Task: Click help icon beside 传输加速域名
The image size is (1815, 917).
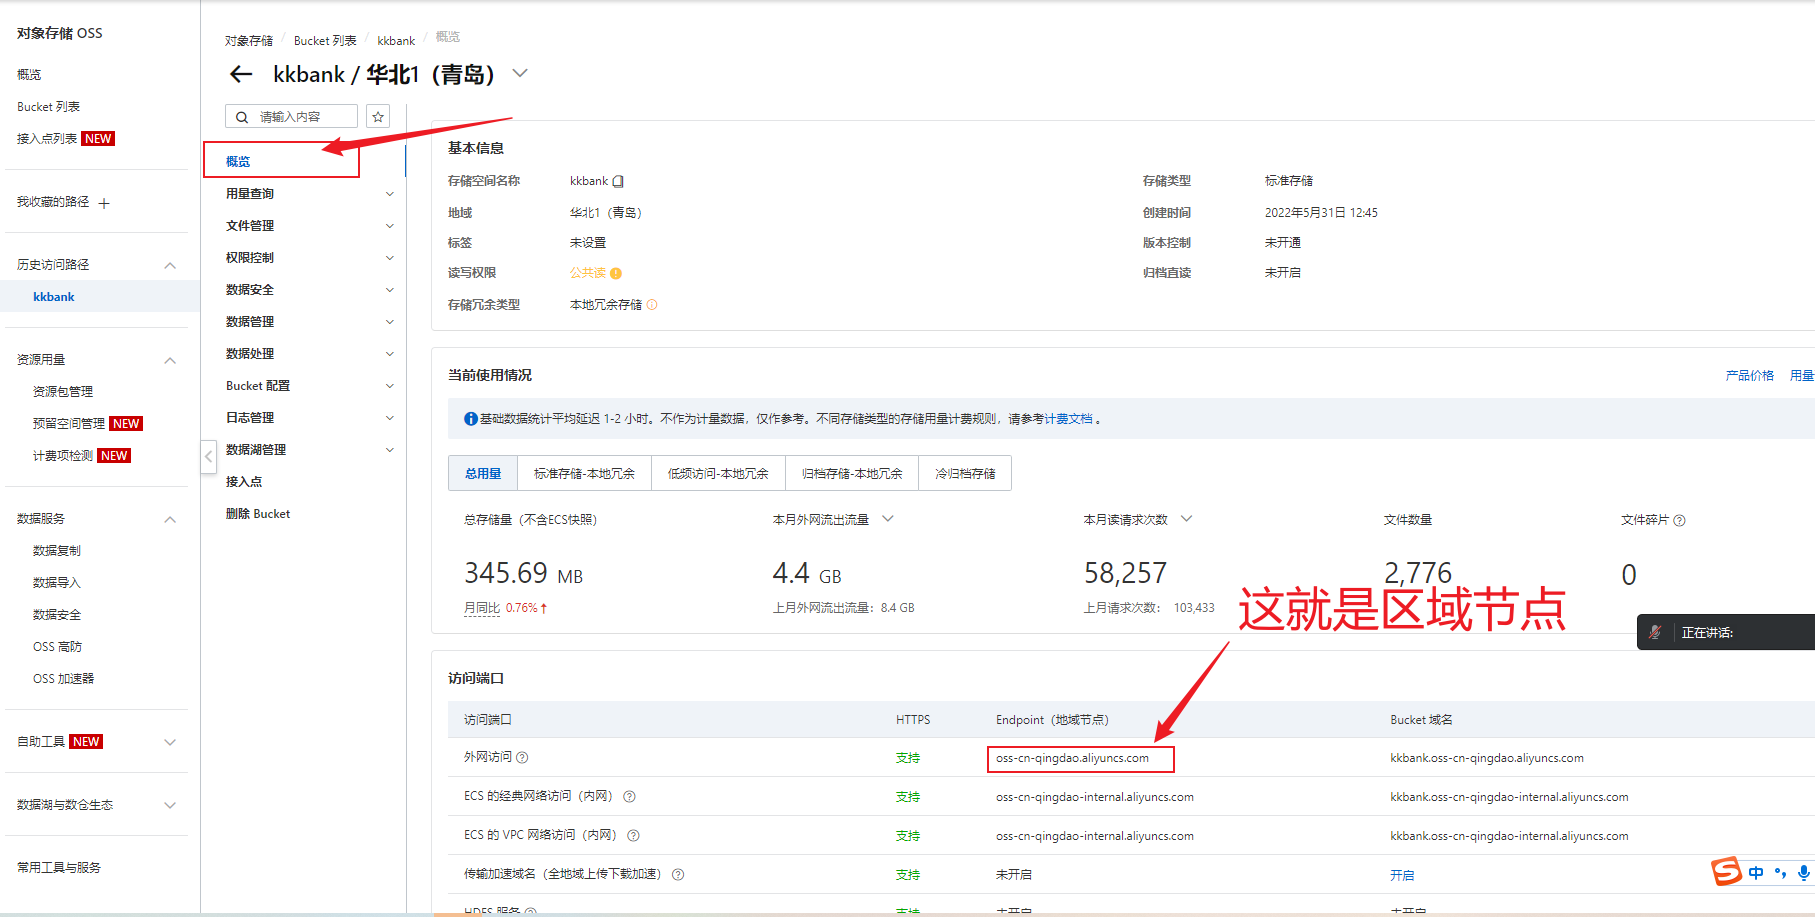Action: pos(678,874)
